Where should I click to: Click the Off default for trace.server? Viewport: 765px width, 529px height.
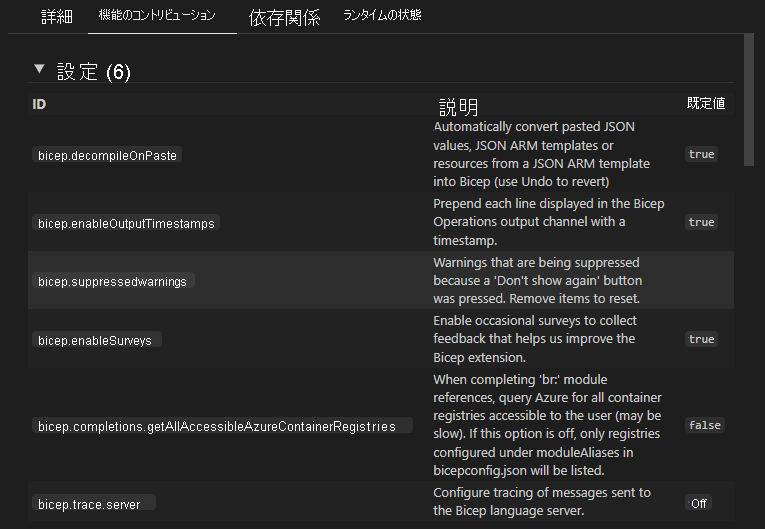[x=699, y=503]
